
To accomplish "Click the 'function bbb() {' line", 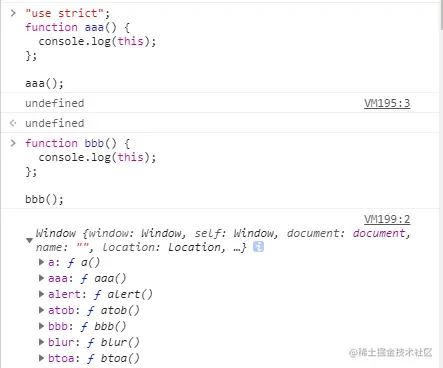I will click(77, 143).
